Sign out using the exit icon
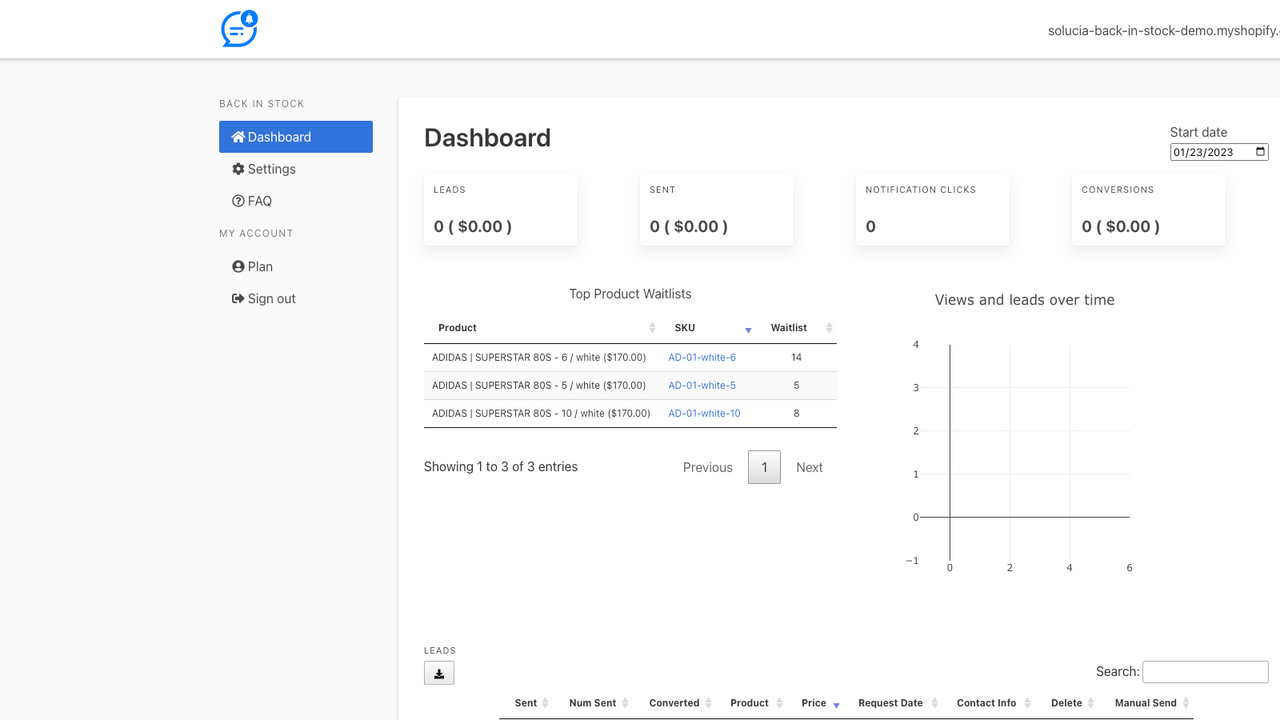 237,298
